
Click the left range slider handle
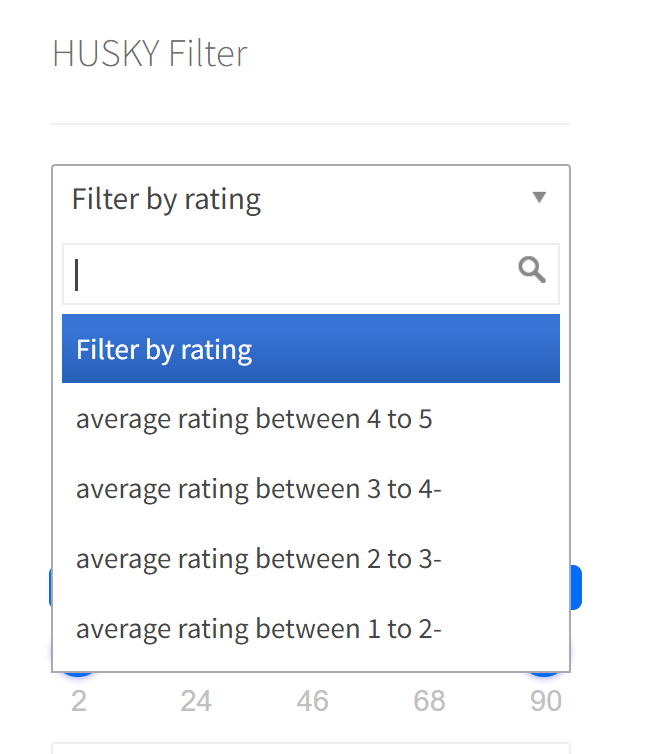78,674
